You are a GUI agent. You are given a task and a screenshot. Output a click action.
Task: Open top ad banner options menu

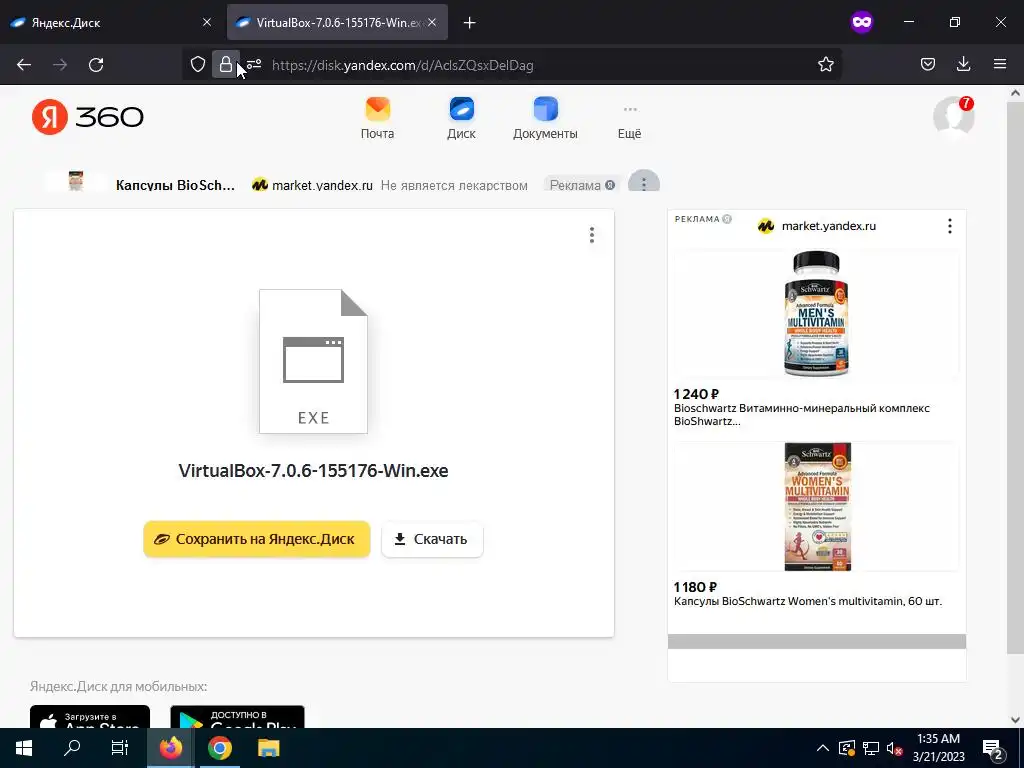pos(644,183)
